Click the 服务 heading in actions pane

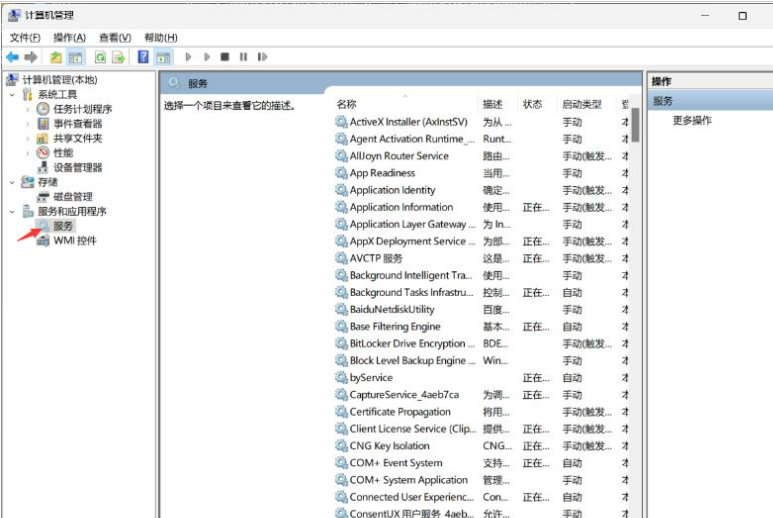click(663, 101)
